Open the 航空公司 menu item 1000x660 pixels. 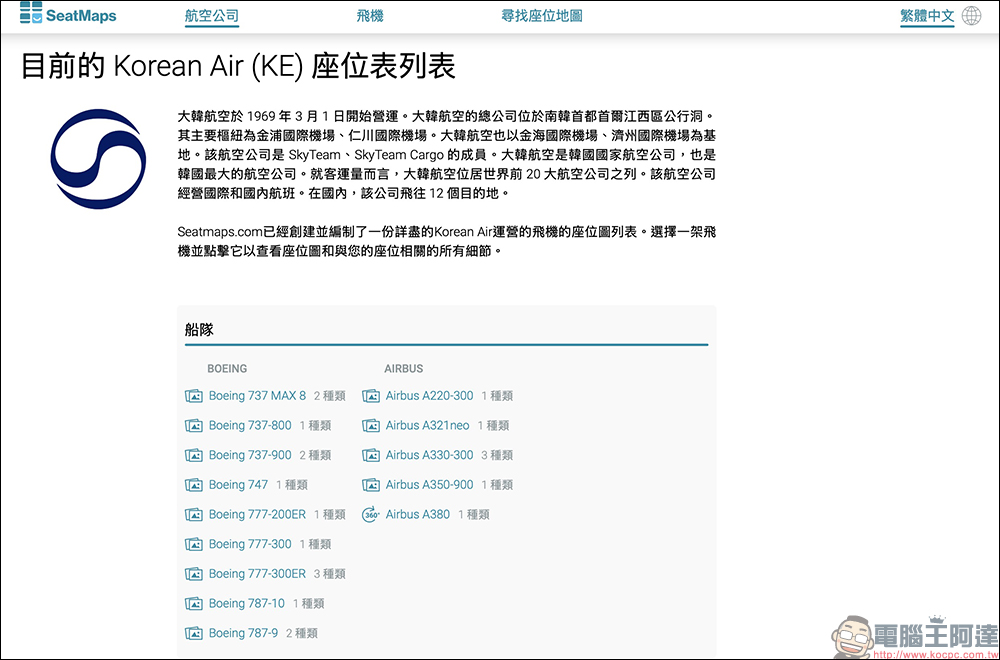(212, 16)
